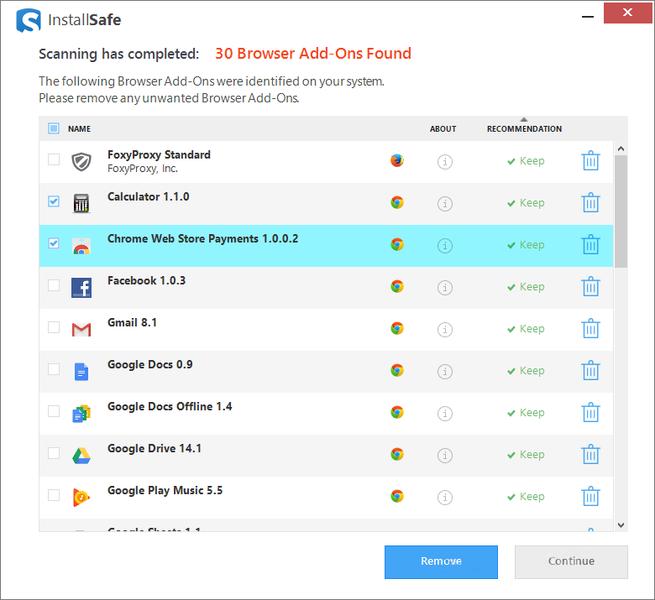Click the scrollbar up arrow

tap(621, 149)
